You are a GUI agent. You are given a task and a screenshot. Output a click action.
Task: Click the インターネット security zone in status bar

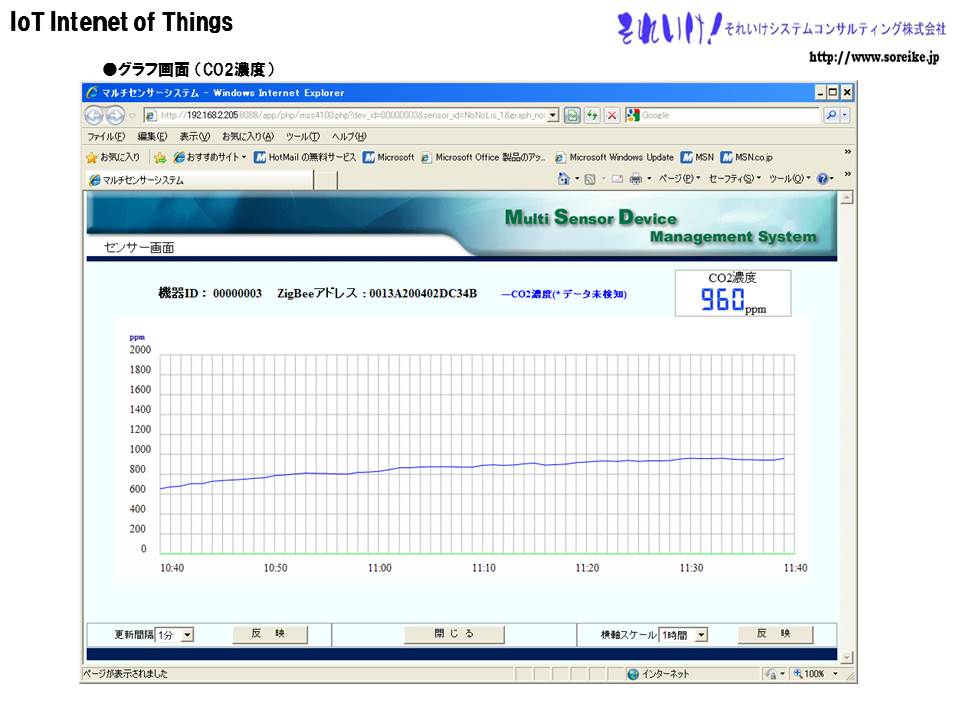pyautogui.click(x=659, y=674)
